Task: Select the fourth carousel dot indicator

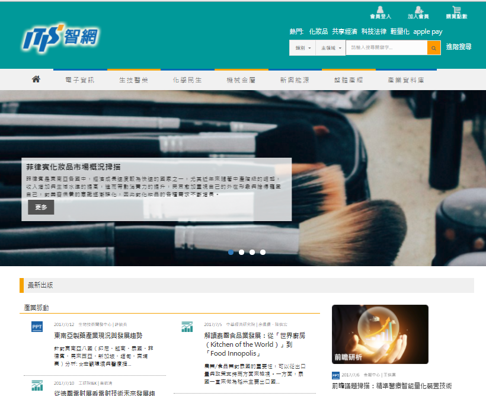Action: click(x=263, y=252)
